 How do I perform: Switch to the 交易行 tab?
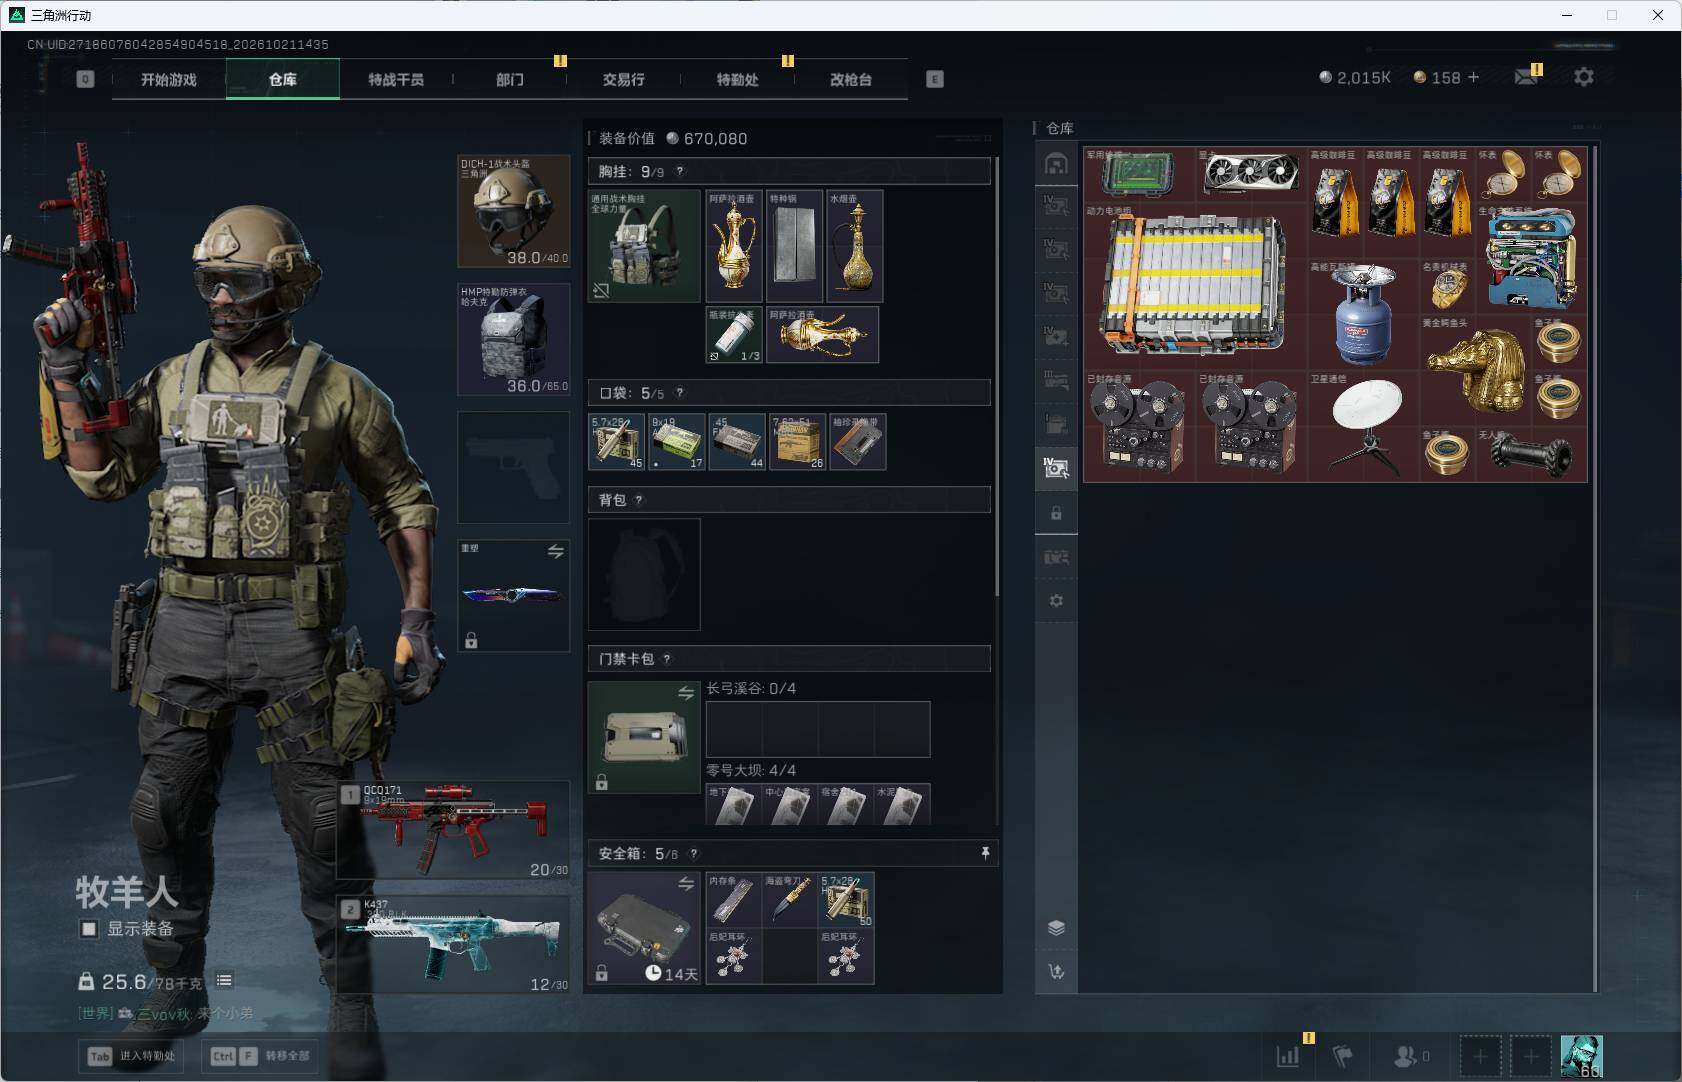click(x=623, y=79)
